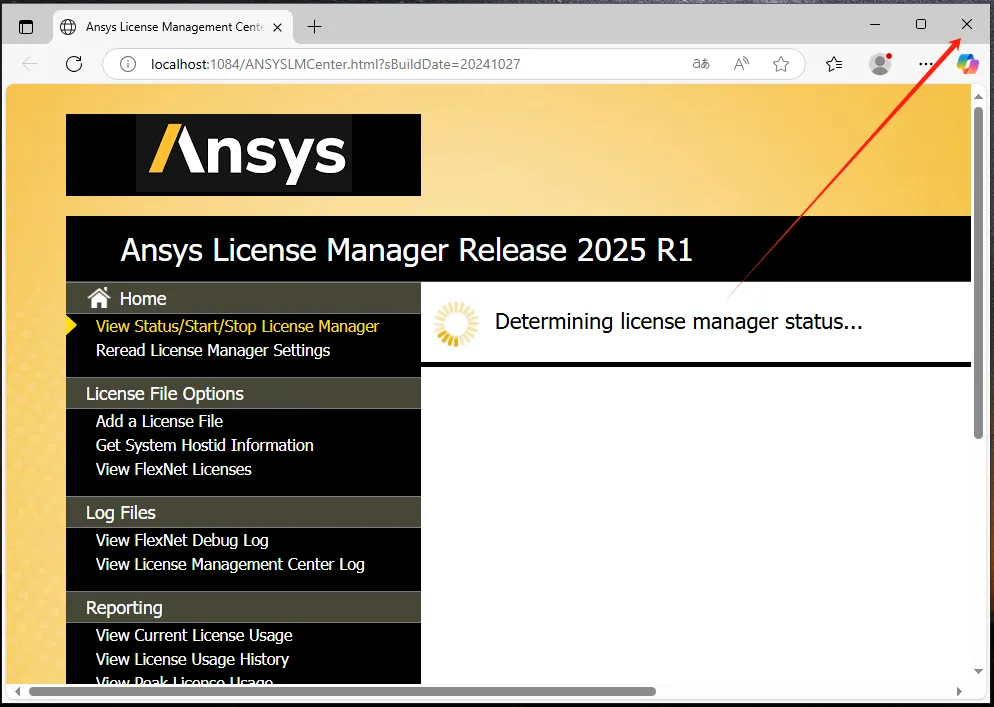Click the scroll down arrow
Image resolution: width=994 pixels, height=707 pixels.
[x=978, y=671]
